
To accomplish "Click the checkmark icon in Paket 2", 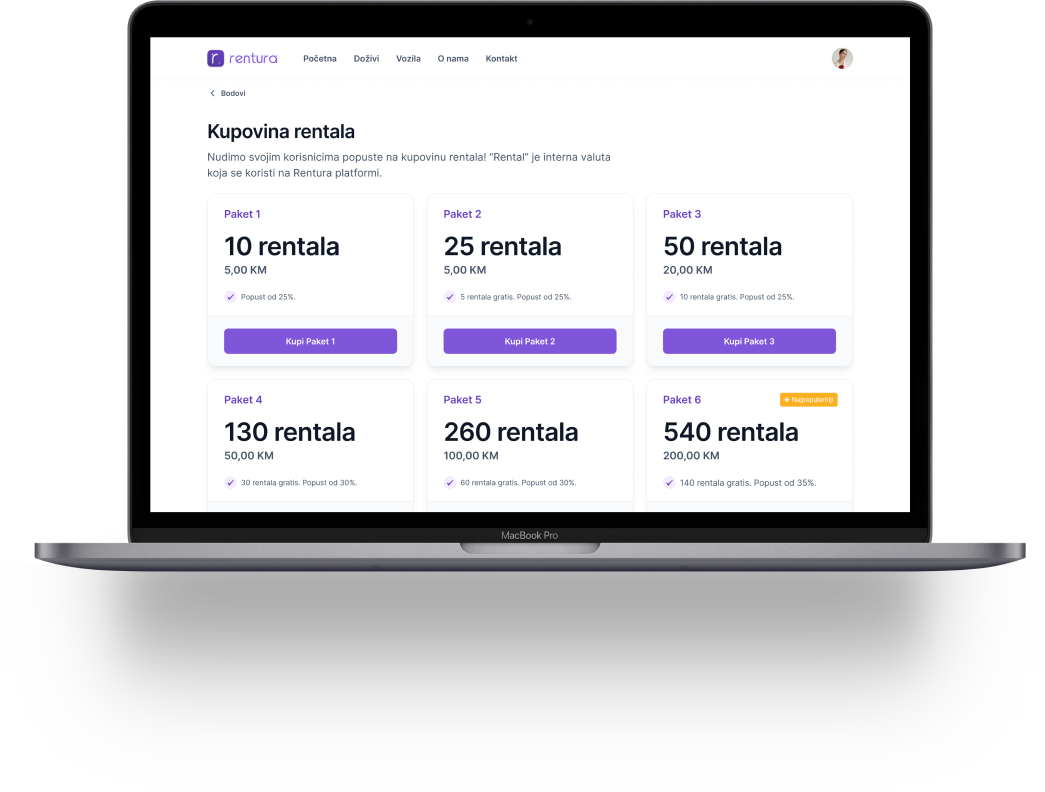I will click(x=450, y=297).
